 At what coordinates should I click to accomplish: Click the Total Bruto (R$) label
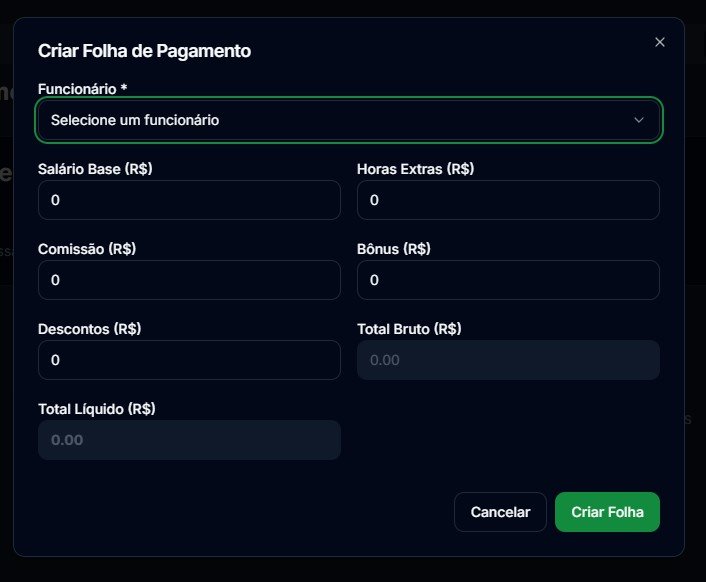coord(409,329)
